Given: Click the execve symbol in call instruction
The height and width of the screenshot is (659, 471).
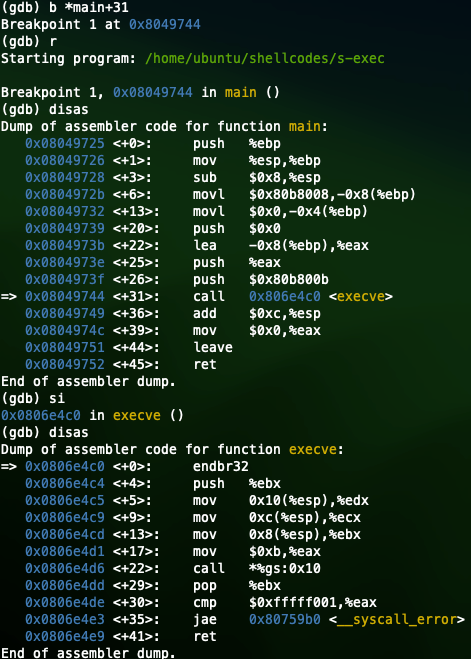Looking at the screenshot, I should pyautogui.click(x=360, y=297).
